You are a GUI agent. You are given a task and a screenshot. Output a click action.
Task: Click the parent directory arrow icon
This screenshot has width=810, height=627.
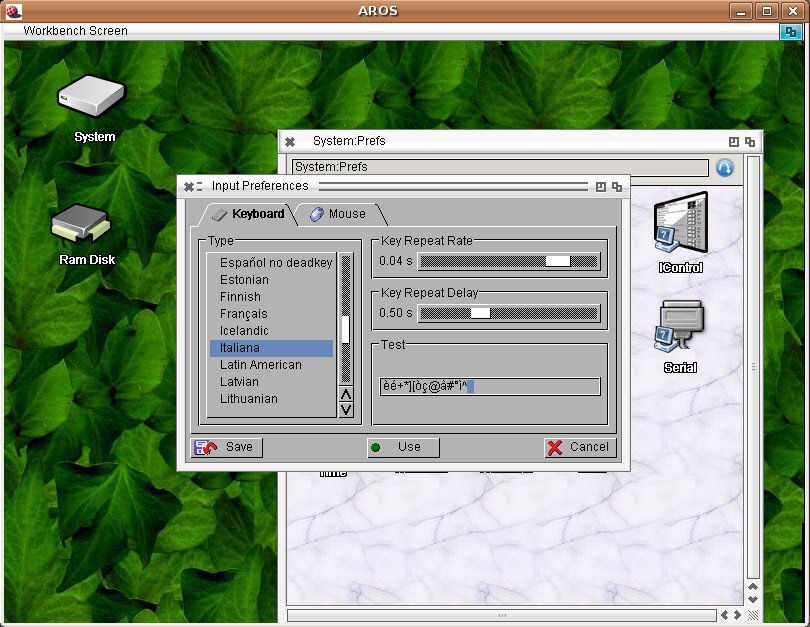pos(725,168)
